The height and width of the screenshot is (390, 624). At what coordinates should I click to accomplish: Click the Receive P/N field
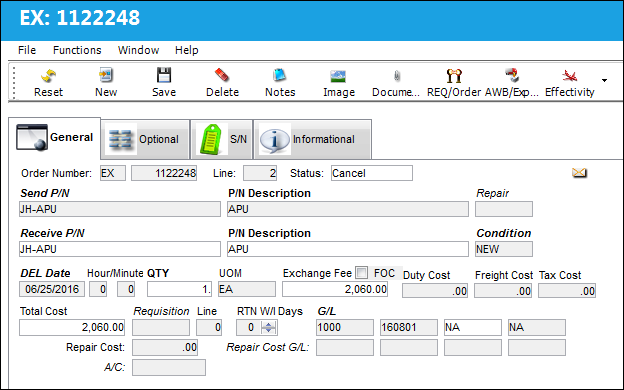click(x=120, y=249)
